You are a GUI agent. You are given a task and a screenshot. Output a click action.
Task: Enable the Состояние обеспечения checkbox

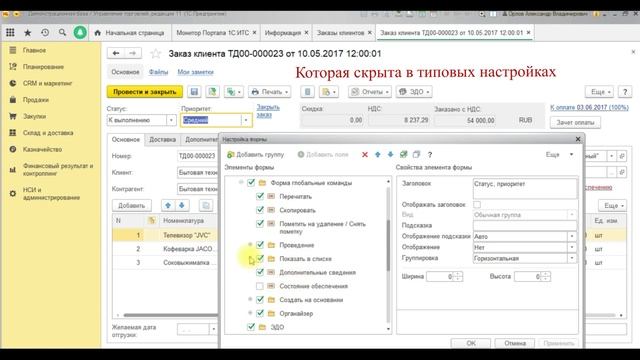click(260, 286)
